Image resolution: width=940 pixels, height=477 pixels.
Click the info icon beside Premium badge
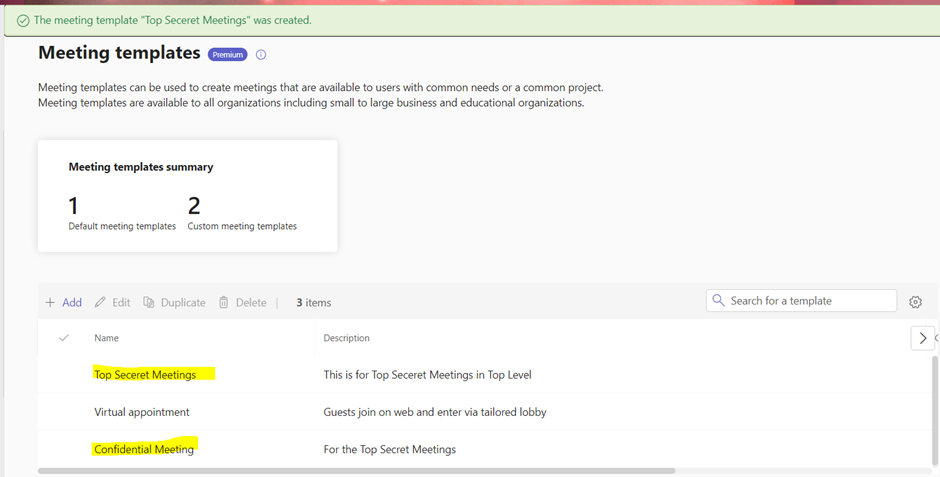click(261, 55)
